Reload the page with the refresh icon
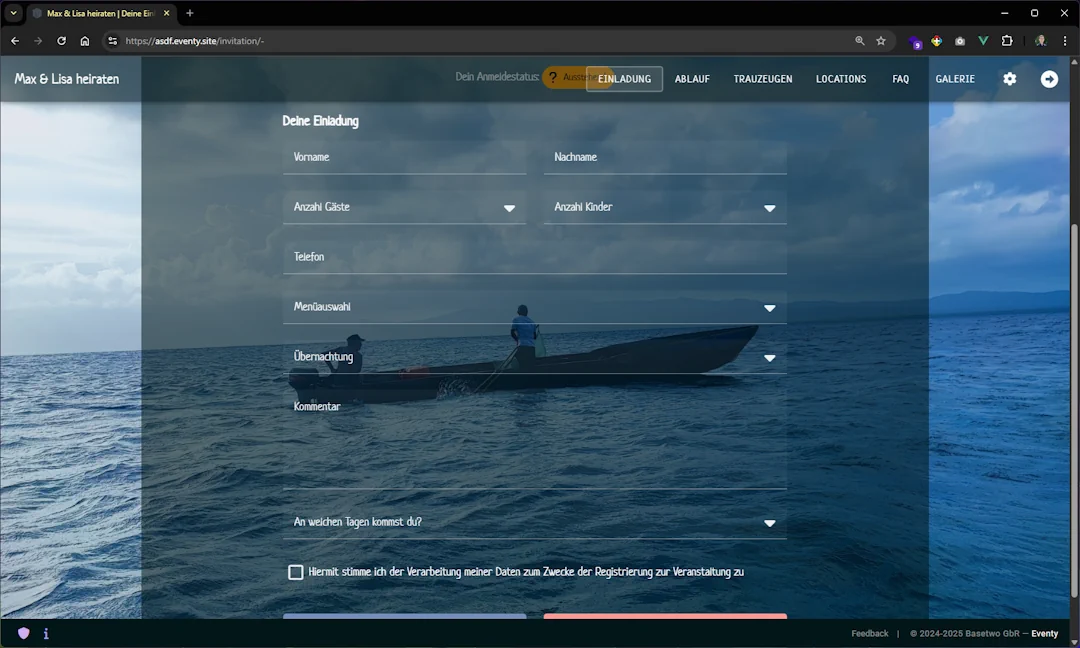Screen dimensions: 1080x648 (61, 41)
